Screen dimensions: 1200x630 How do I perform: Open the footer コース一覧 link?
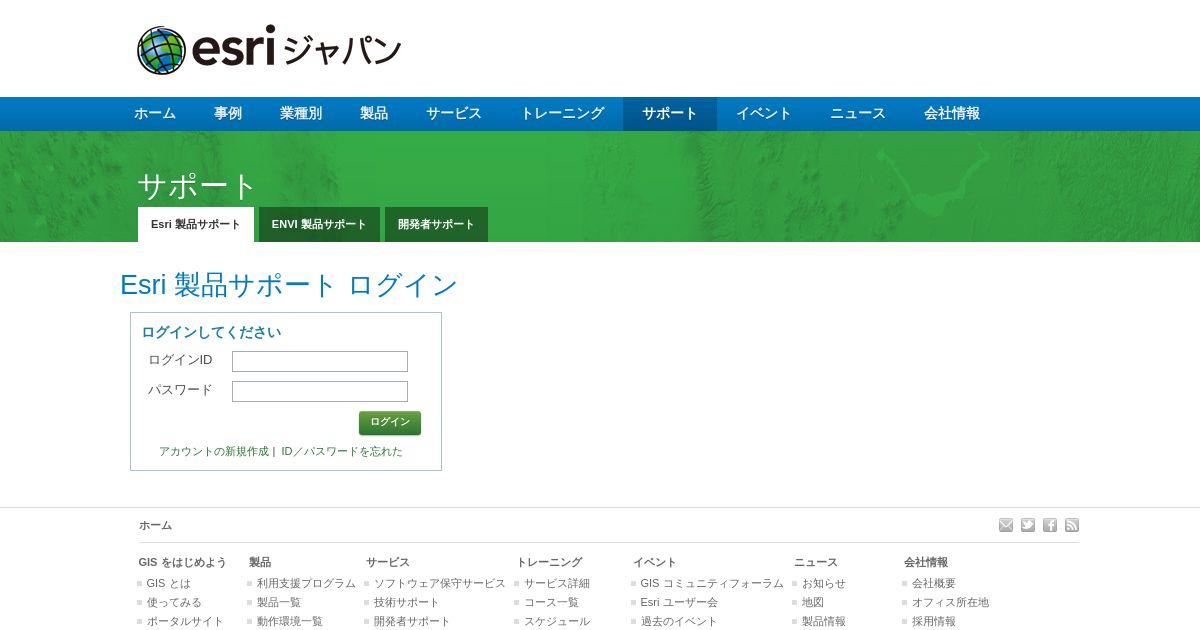tap(551, 602)
